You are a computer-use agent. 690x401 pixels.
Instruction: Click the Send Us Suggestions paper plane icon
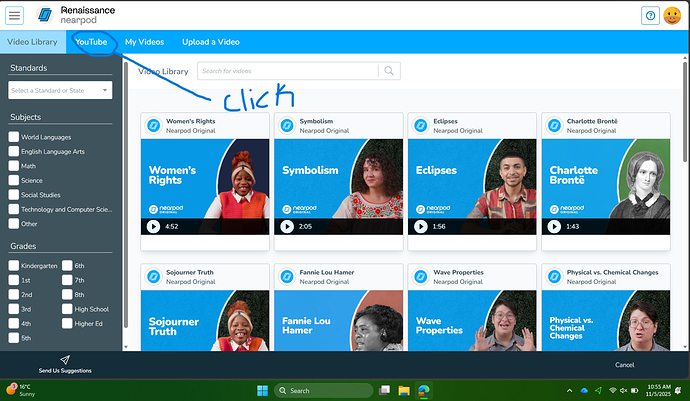point(65,360)
